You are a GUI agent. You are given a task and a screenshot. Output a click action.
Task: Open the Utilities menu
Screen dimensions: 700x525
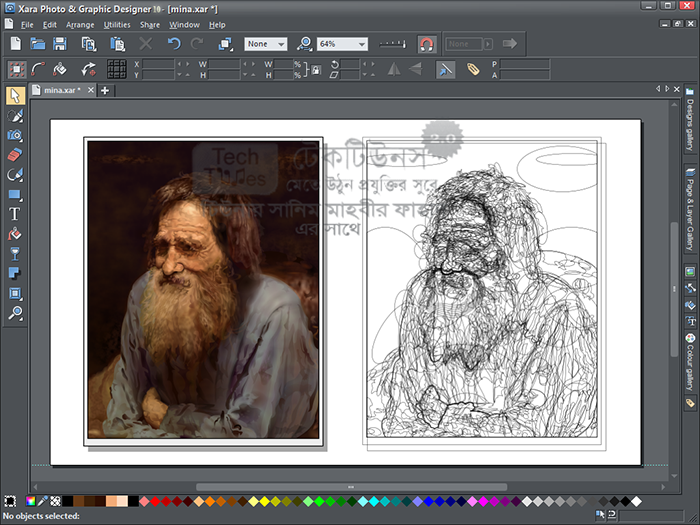(117, 24)
